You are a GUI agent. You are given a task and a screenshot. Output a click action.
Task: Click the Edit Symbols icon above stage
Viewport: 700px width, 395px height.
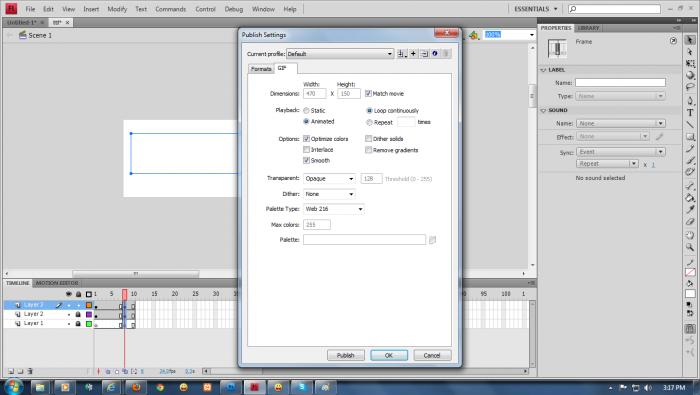click(473, 35)
